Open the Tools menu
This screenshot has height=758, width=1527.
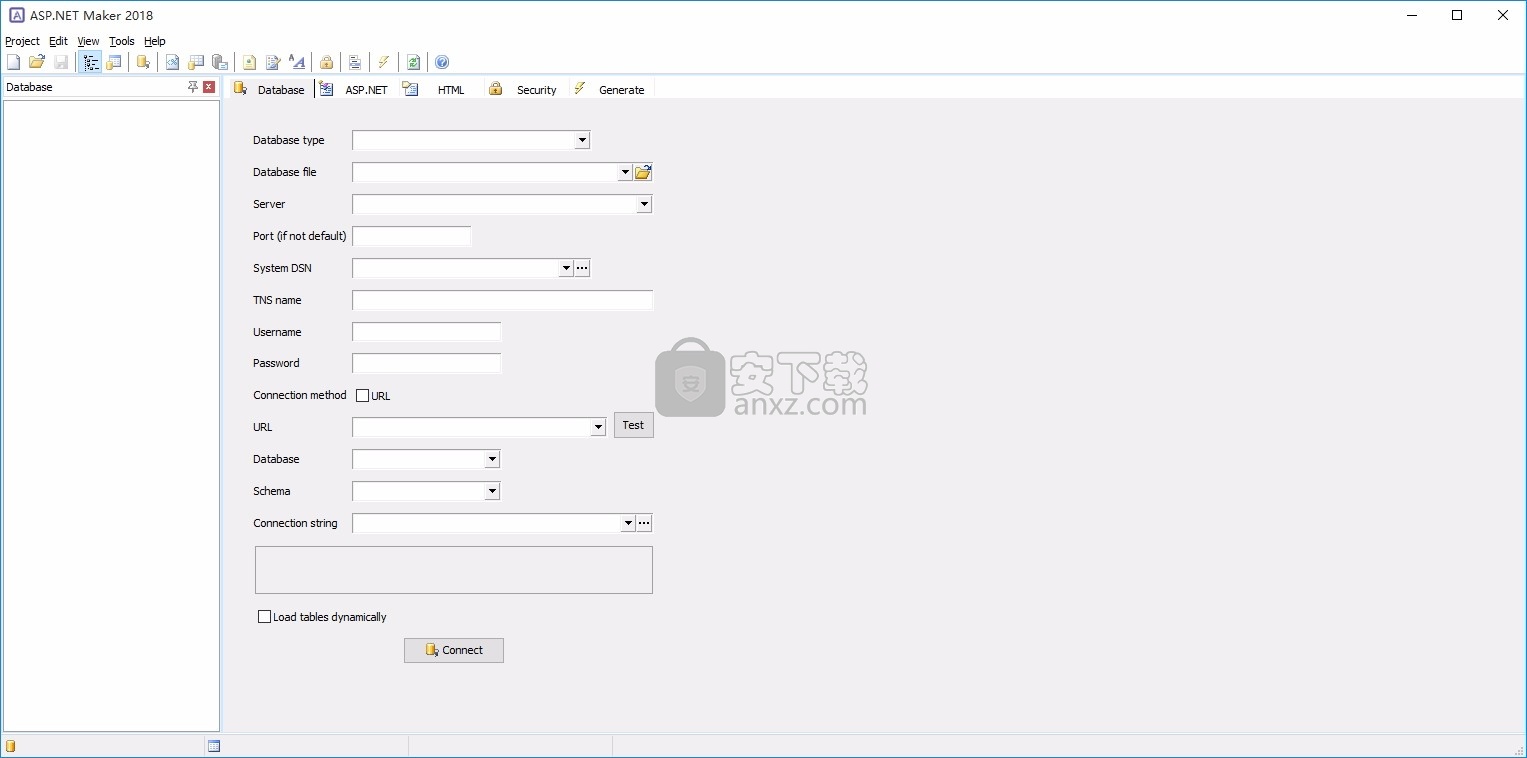[121, 41]
